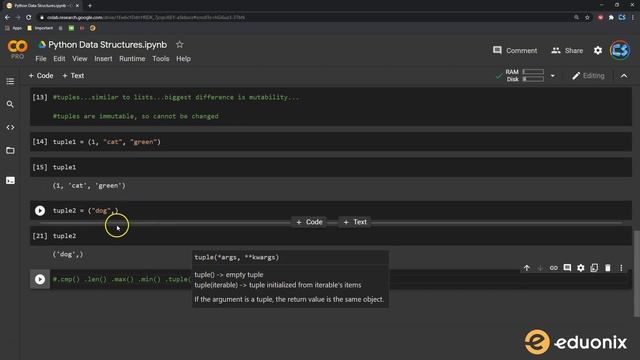Open the View menu

pos(80,59)
